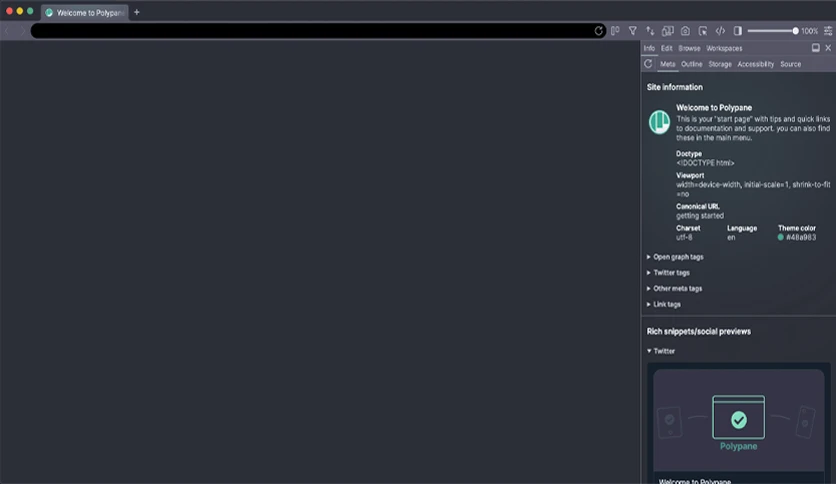
Task: Go back with the back arrow
Action: (x=7, y=31)
